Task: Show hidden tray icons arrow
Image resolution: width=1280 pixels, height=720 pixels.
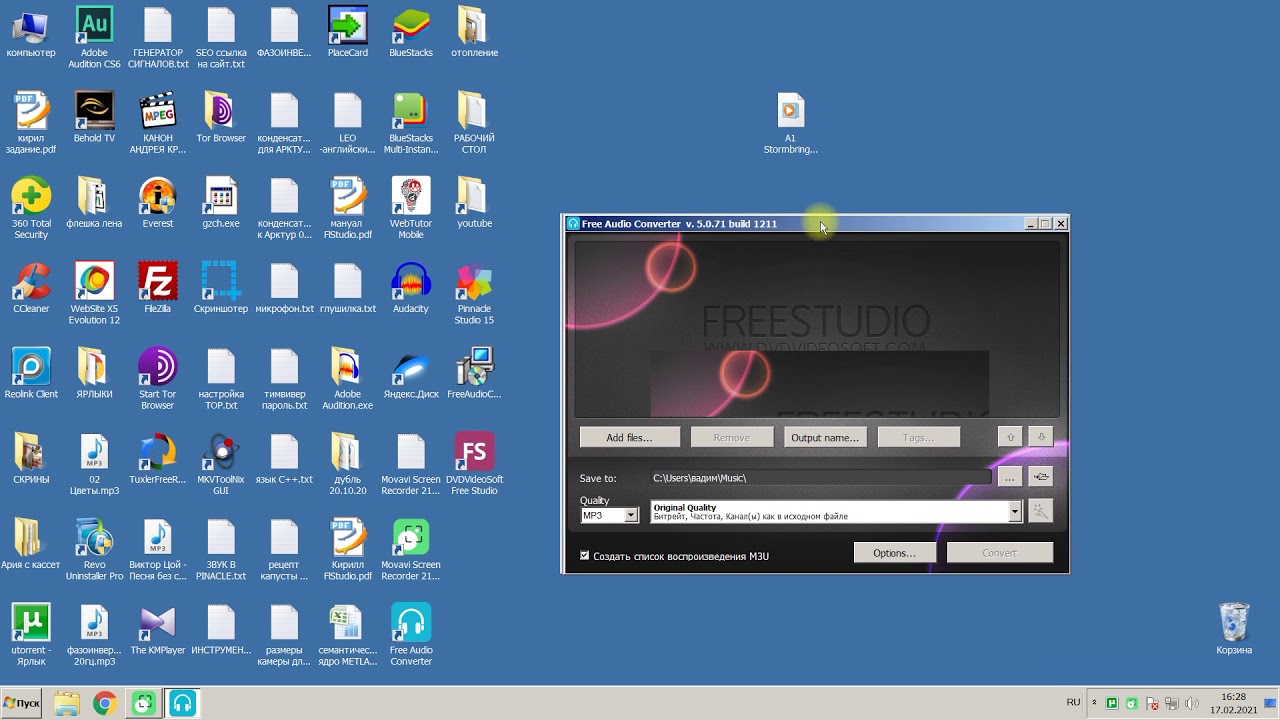Action: click(1094, 703)
